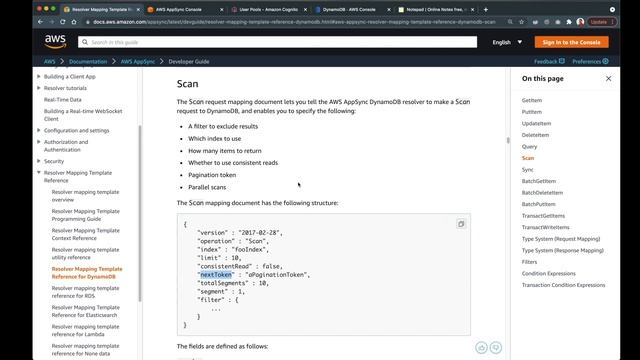Close the Notepad Online Notes tab

click(x=473, y=9)
